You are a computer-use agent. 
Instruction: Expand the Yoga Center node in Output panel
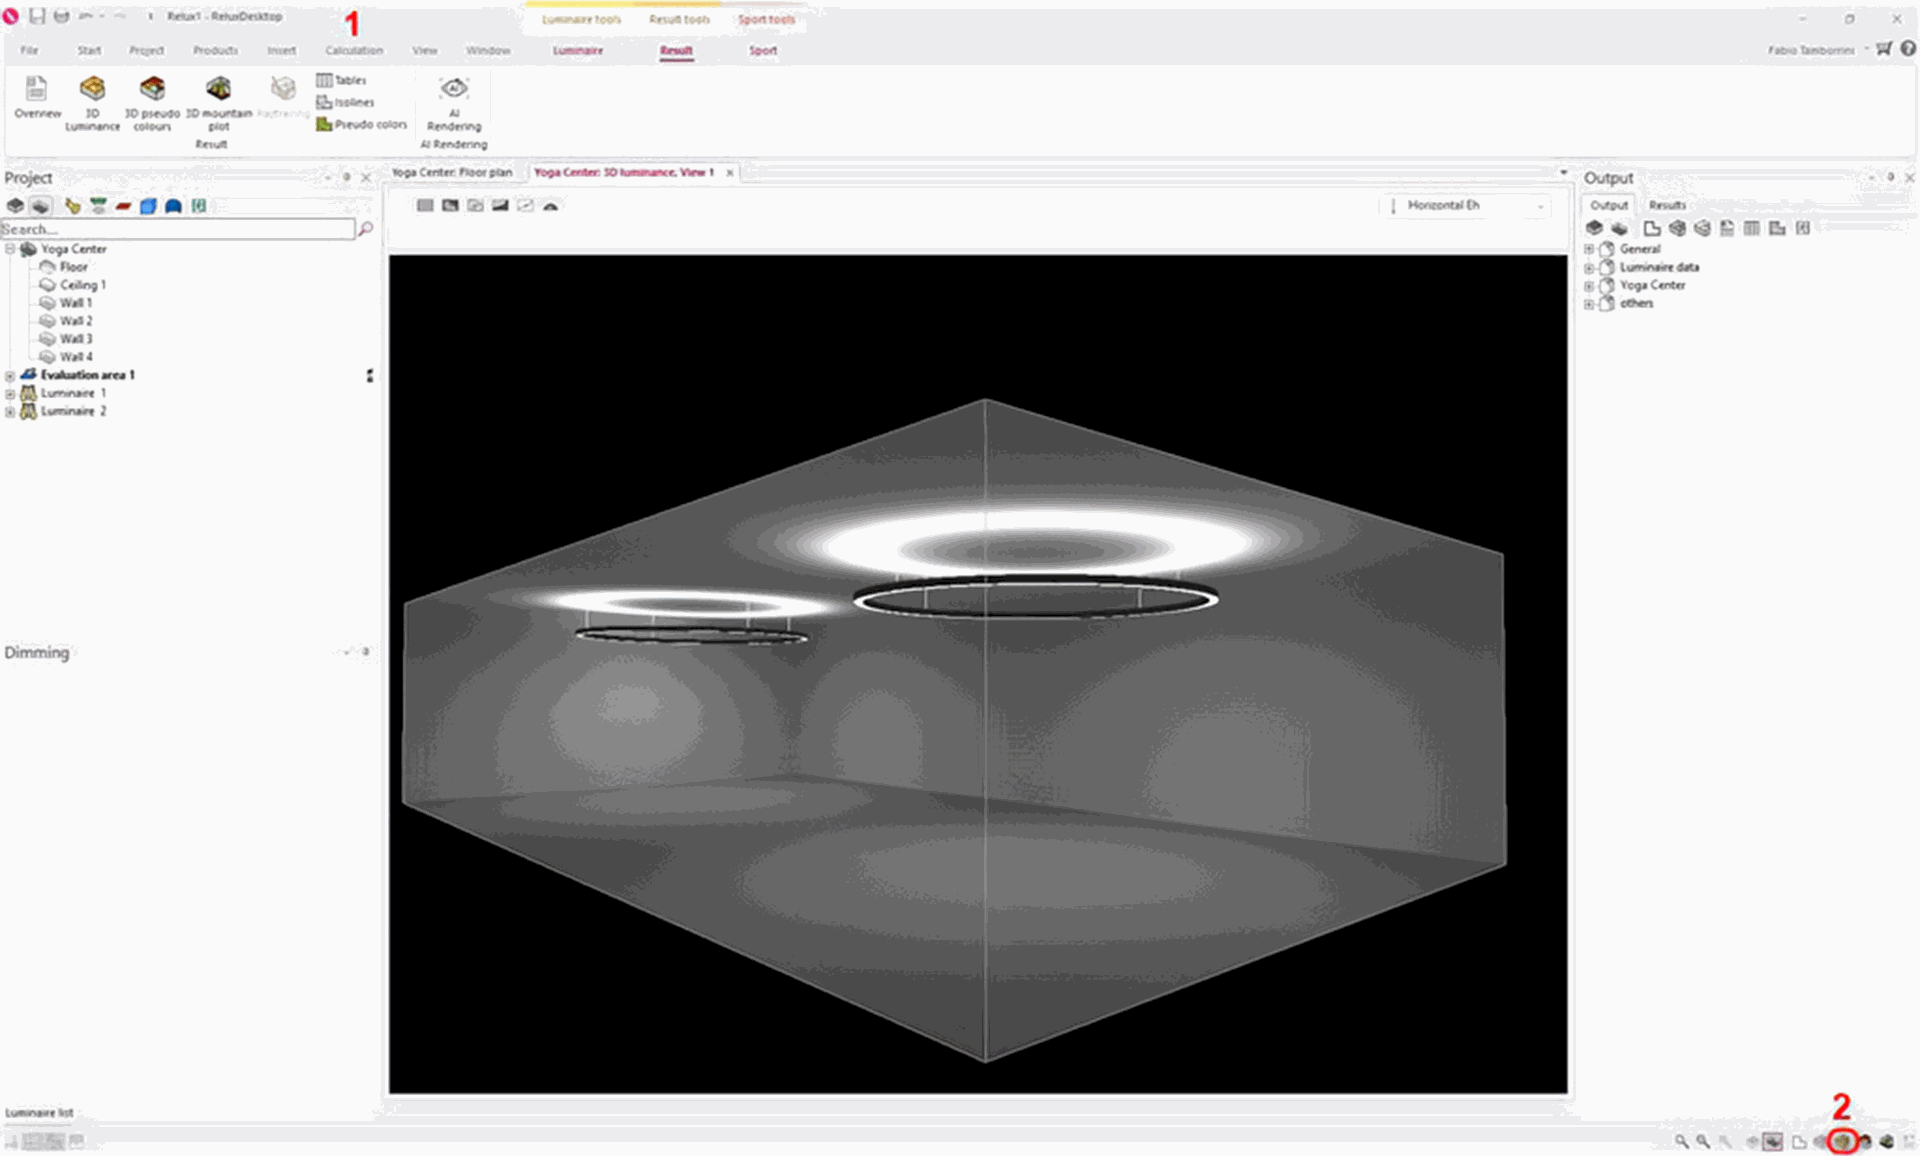(1589, 285)
